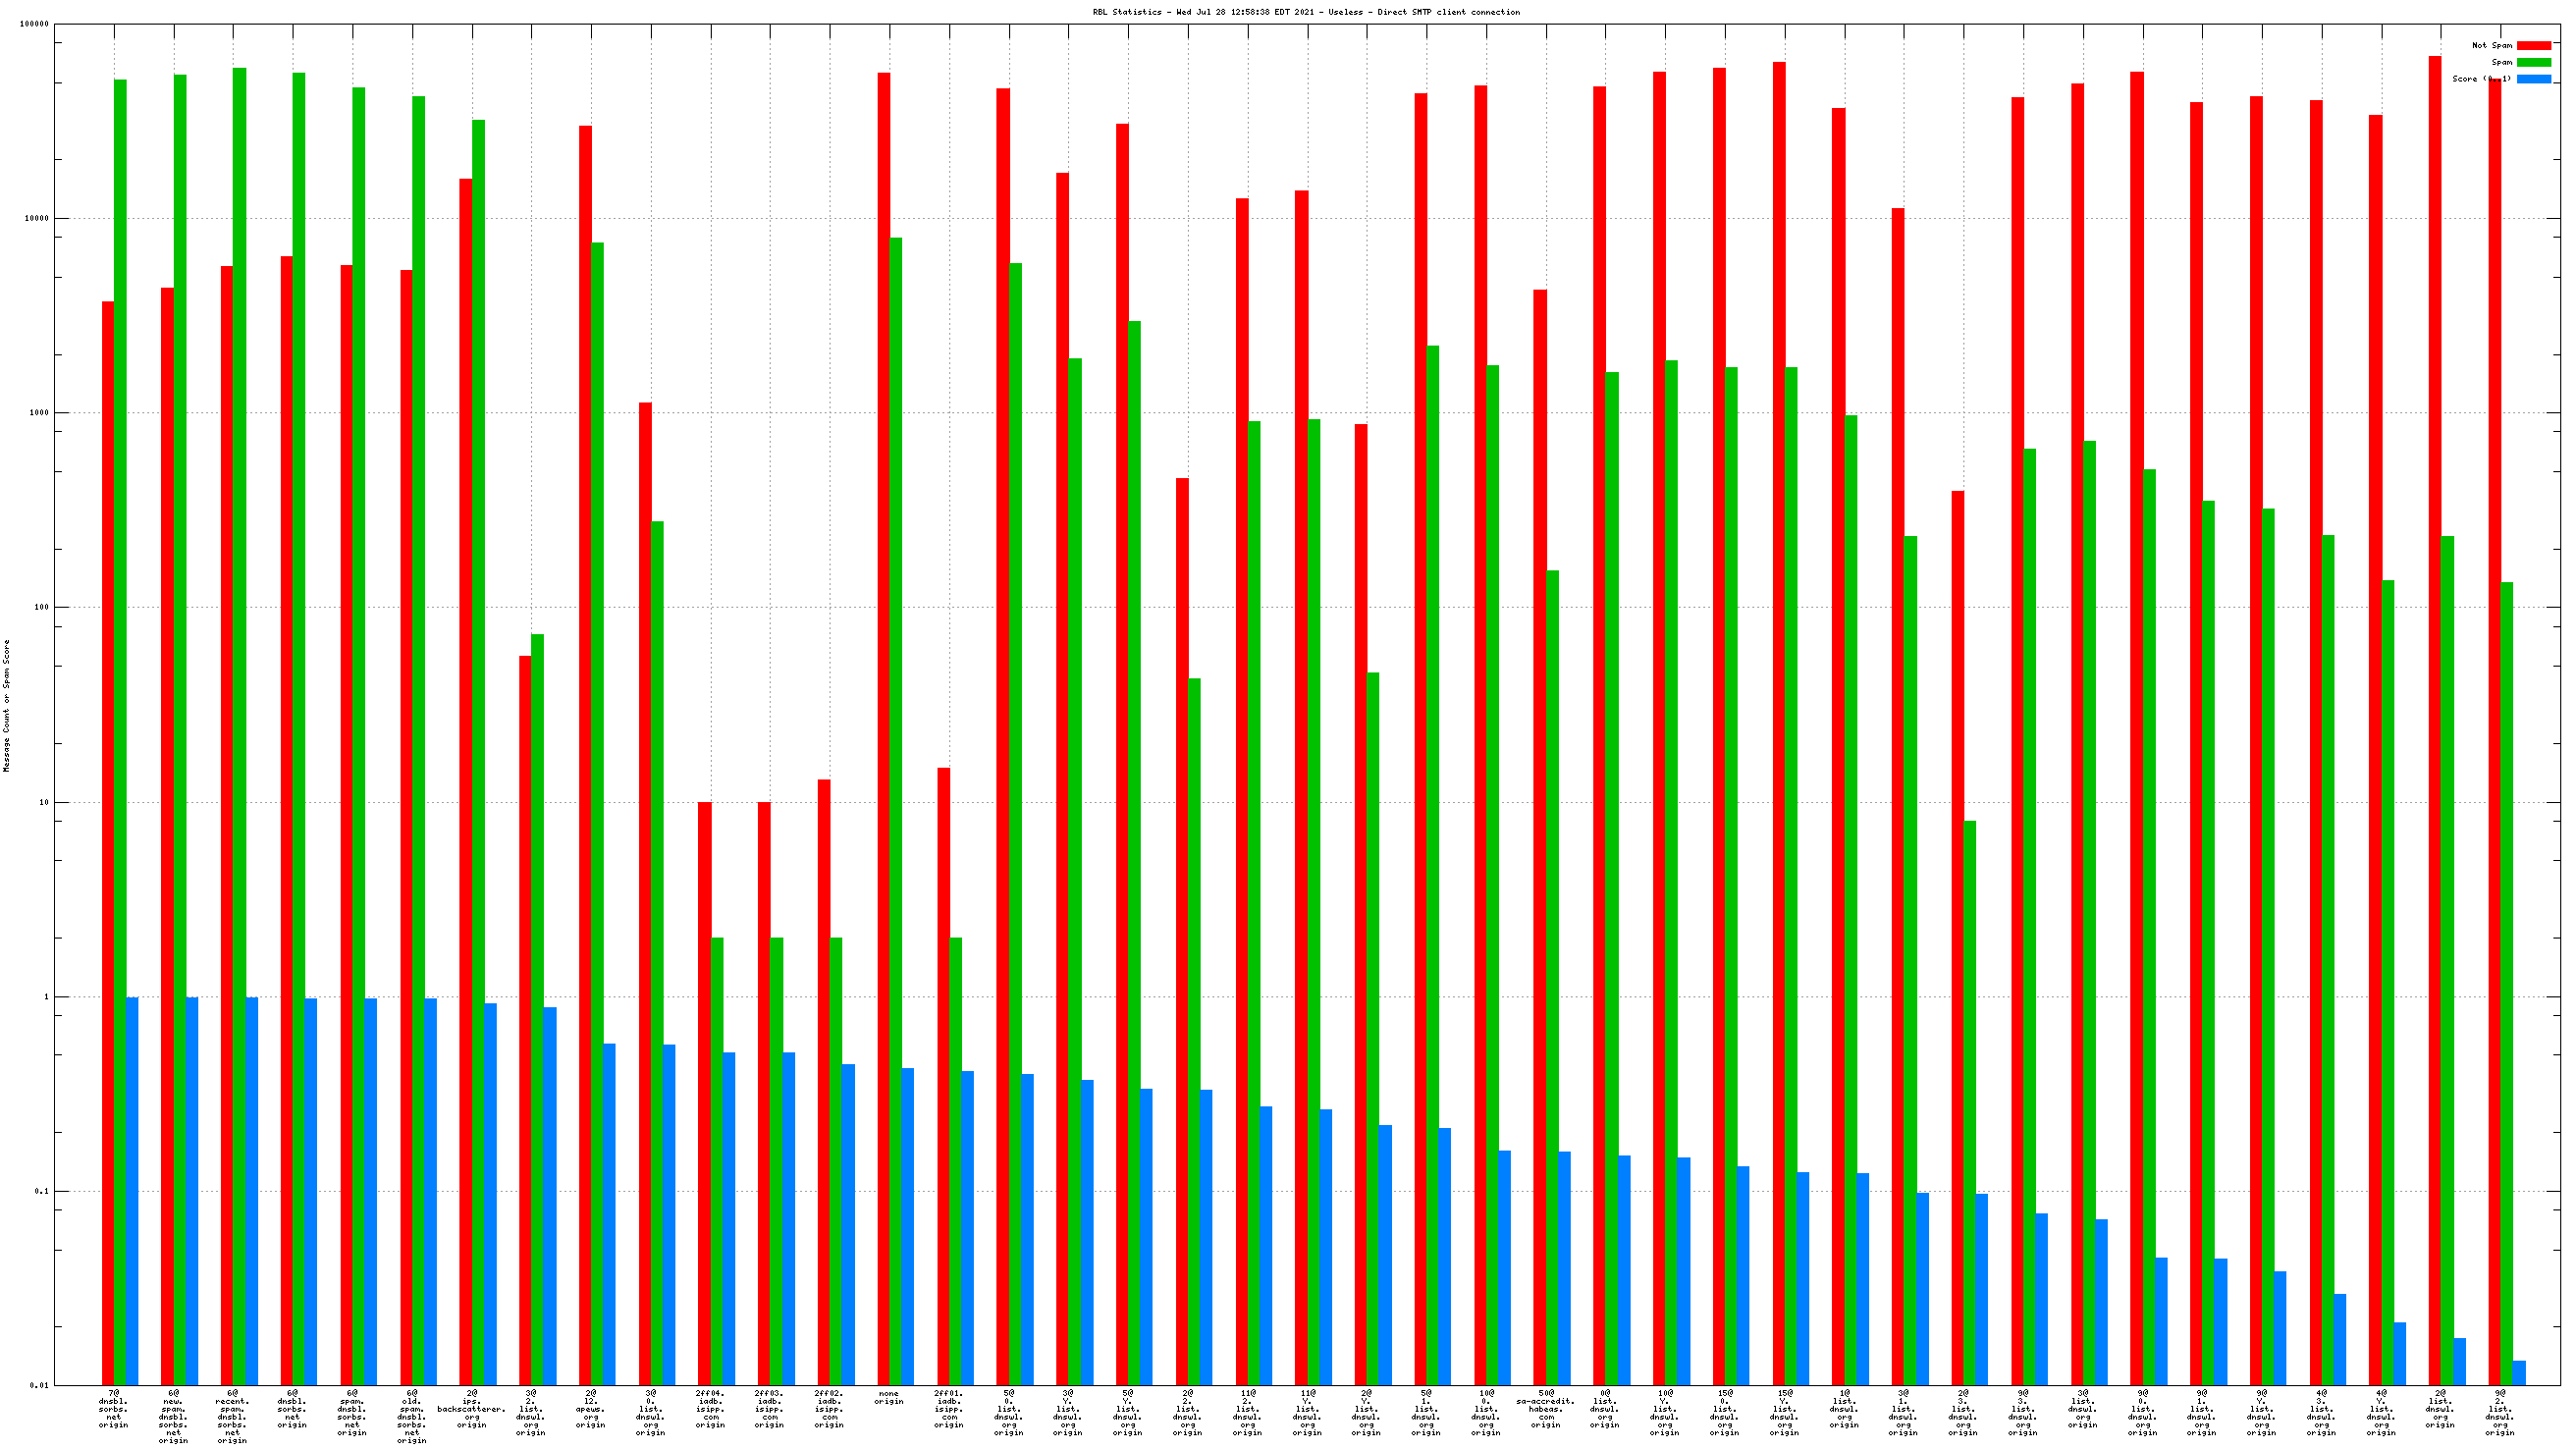Click the 'Message Count or Spam Score' axis title
Viewport: 2576px width, 1449px height.
click(7, 706)
